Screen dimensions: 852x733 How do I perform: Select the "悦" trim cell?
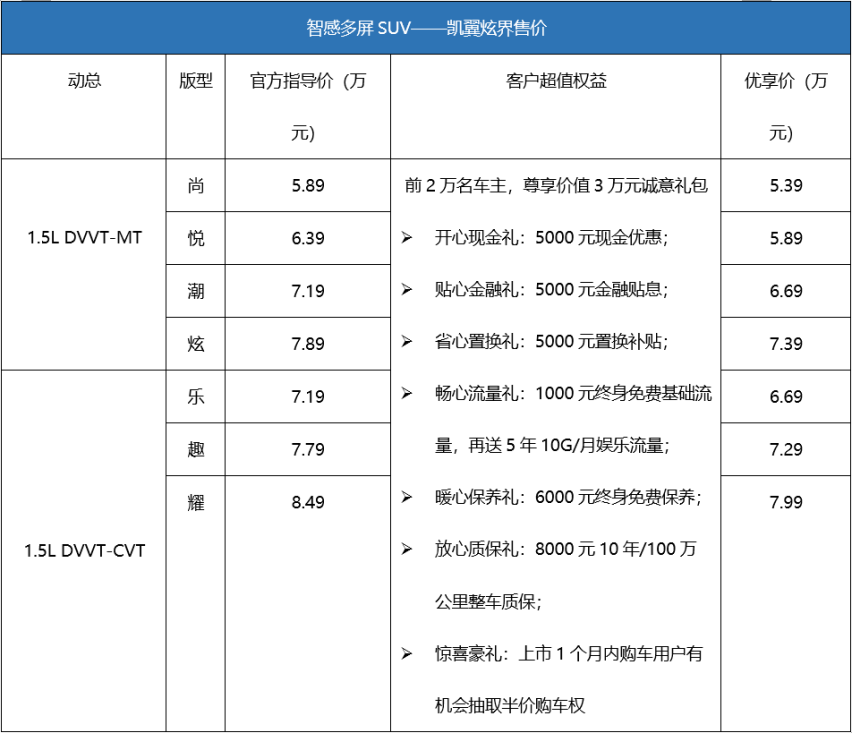coord(196,238)
